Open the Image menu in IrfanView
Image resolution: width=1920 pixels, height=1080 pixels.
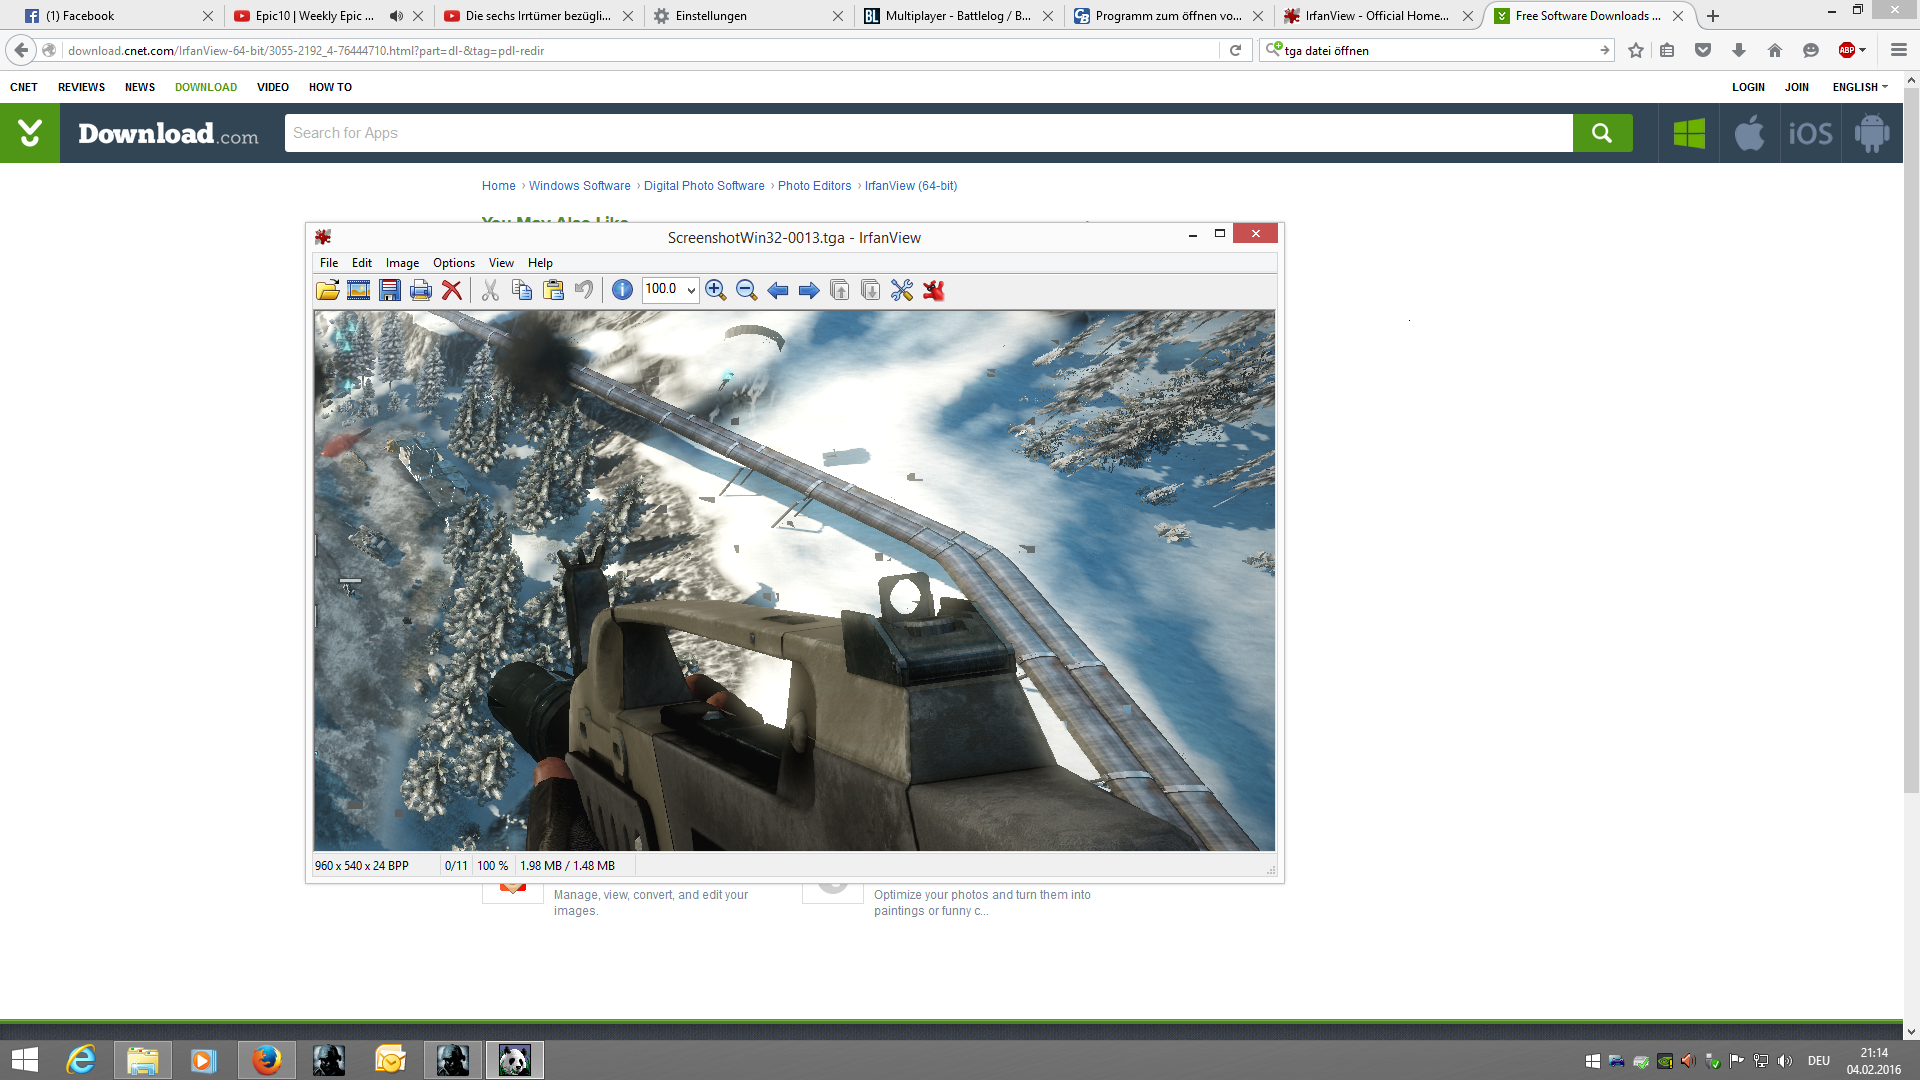pyautogui.click(x=402, y=263)
